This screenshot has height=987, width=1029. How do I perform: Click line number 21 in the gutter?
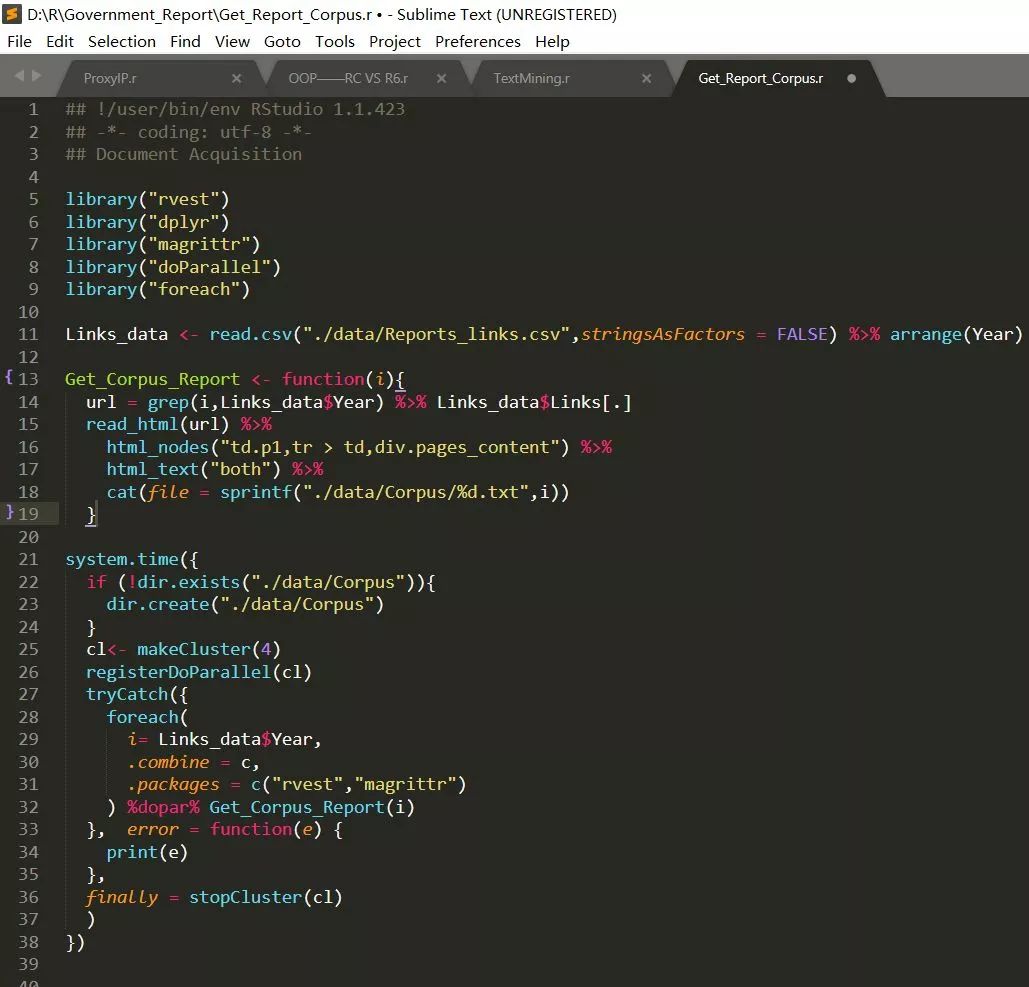[x=28, y=559]
